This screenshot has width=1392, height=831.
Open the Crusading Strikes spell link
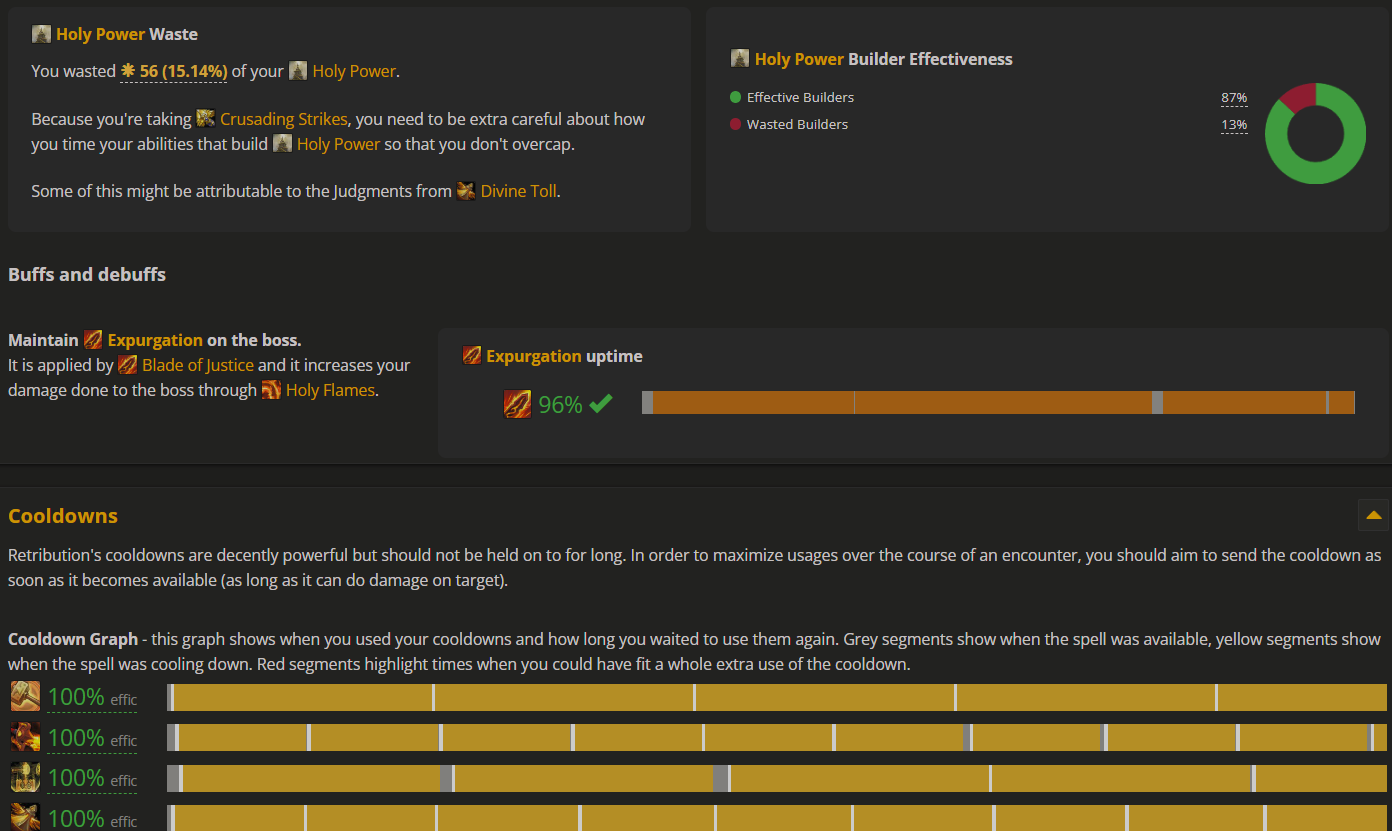pos(283,119)
